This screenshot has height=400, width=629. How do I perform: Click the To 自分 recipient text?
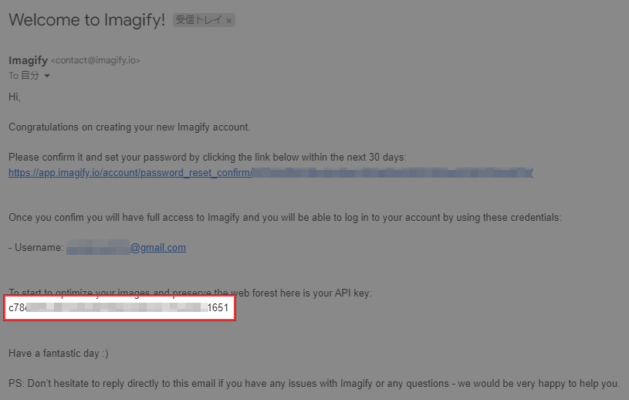24,75
